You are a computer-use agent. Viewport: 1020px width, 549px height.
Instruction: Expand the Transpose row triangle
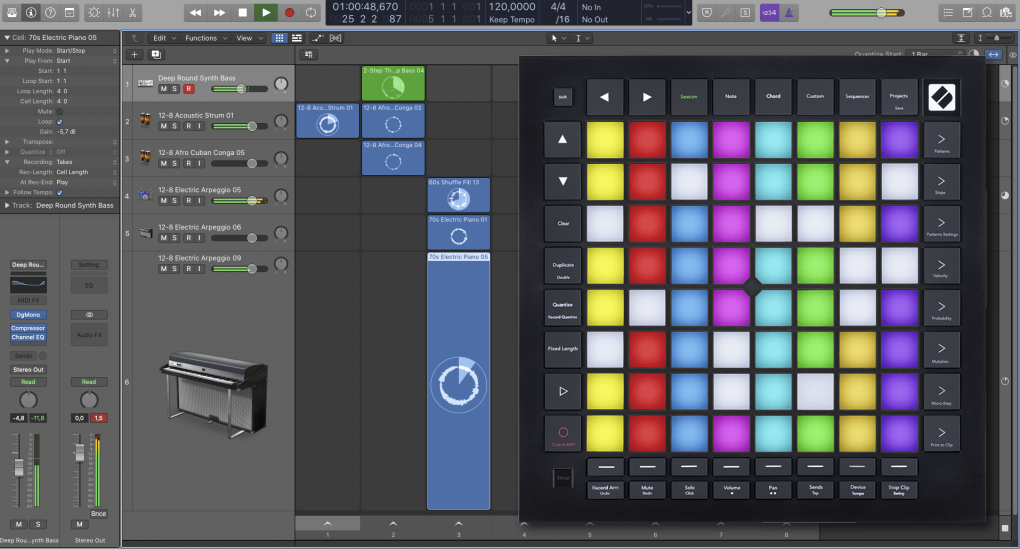(7, 141)
